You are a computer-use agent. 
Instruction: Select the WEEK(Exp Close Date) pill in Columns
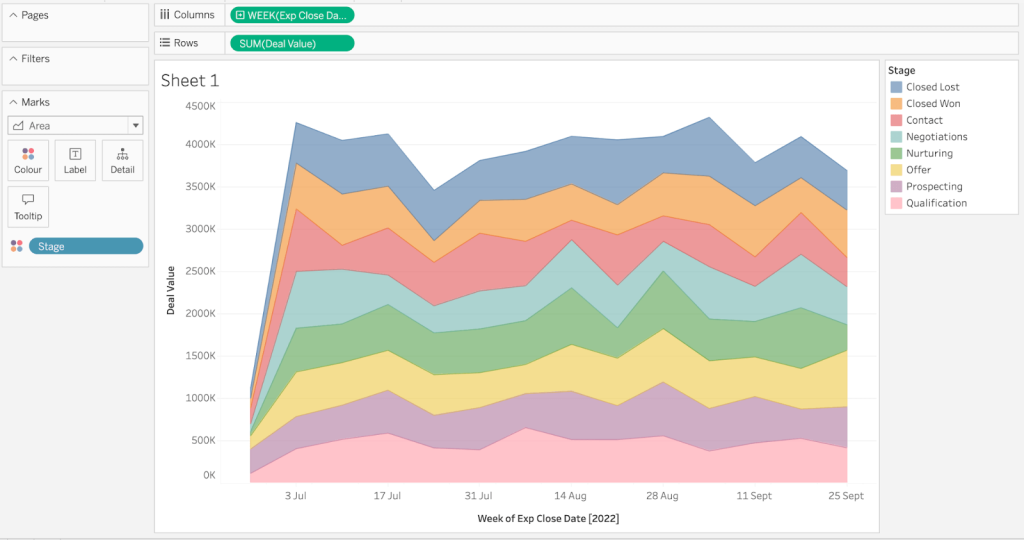(292, 15)
